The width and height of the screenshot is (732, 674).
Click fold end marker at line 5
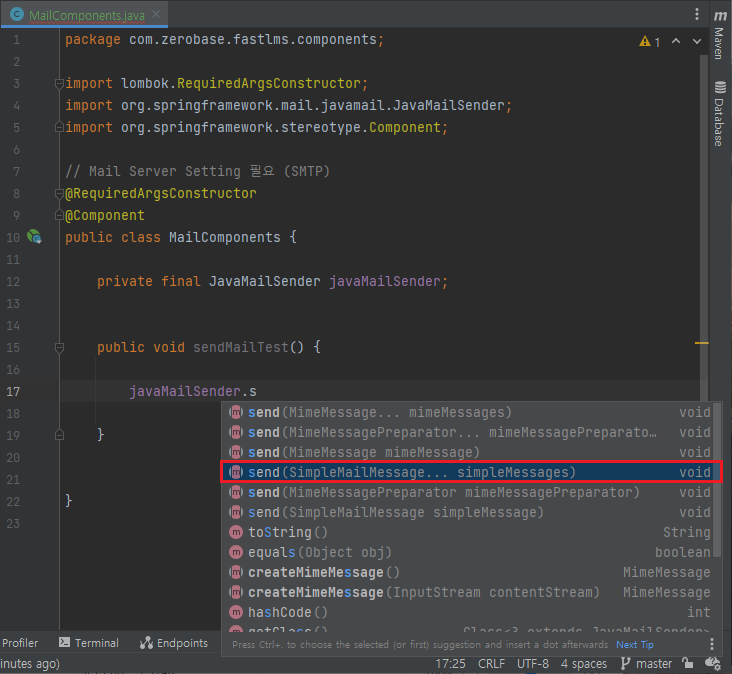pyautogui.click(x=59, y=127)
